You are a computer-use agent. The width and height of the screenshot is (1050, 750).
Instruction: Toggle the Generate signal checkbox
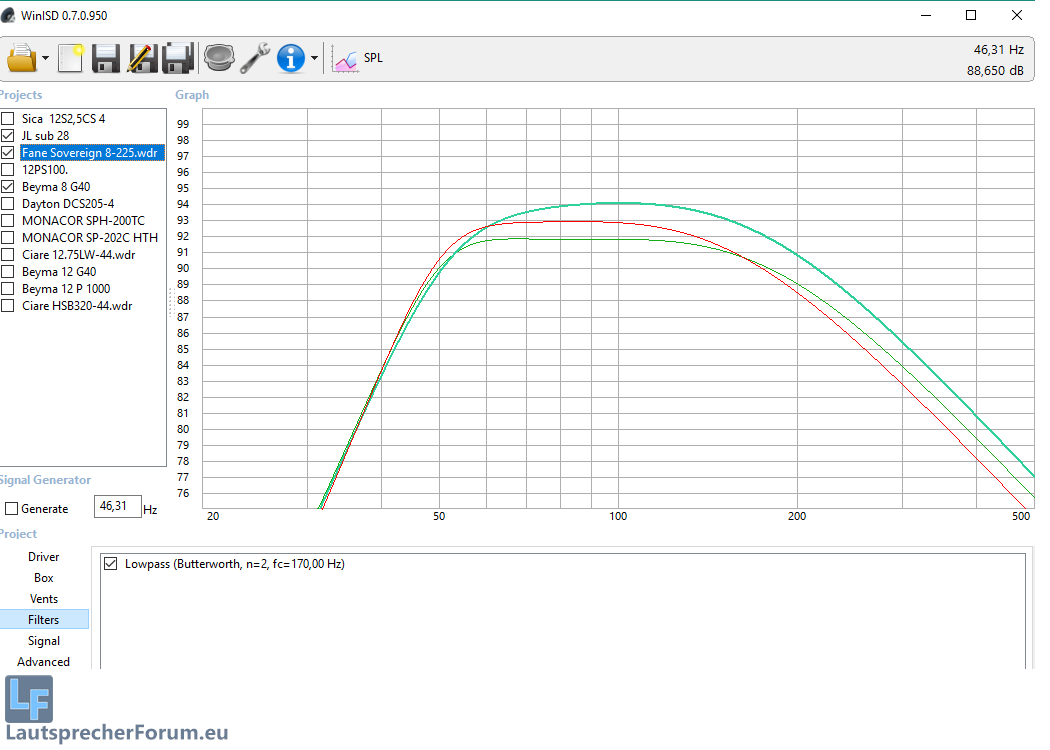[11, 509]
